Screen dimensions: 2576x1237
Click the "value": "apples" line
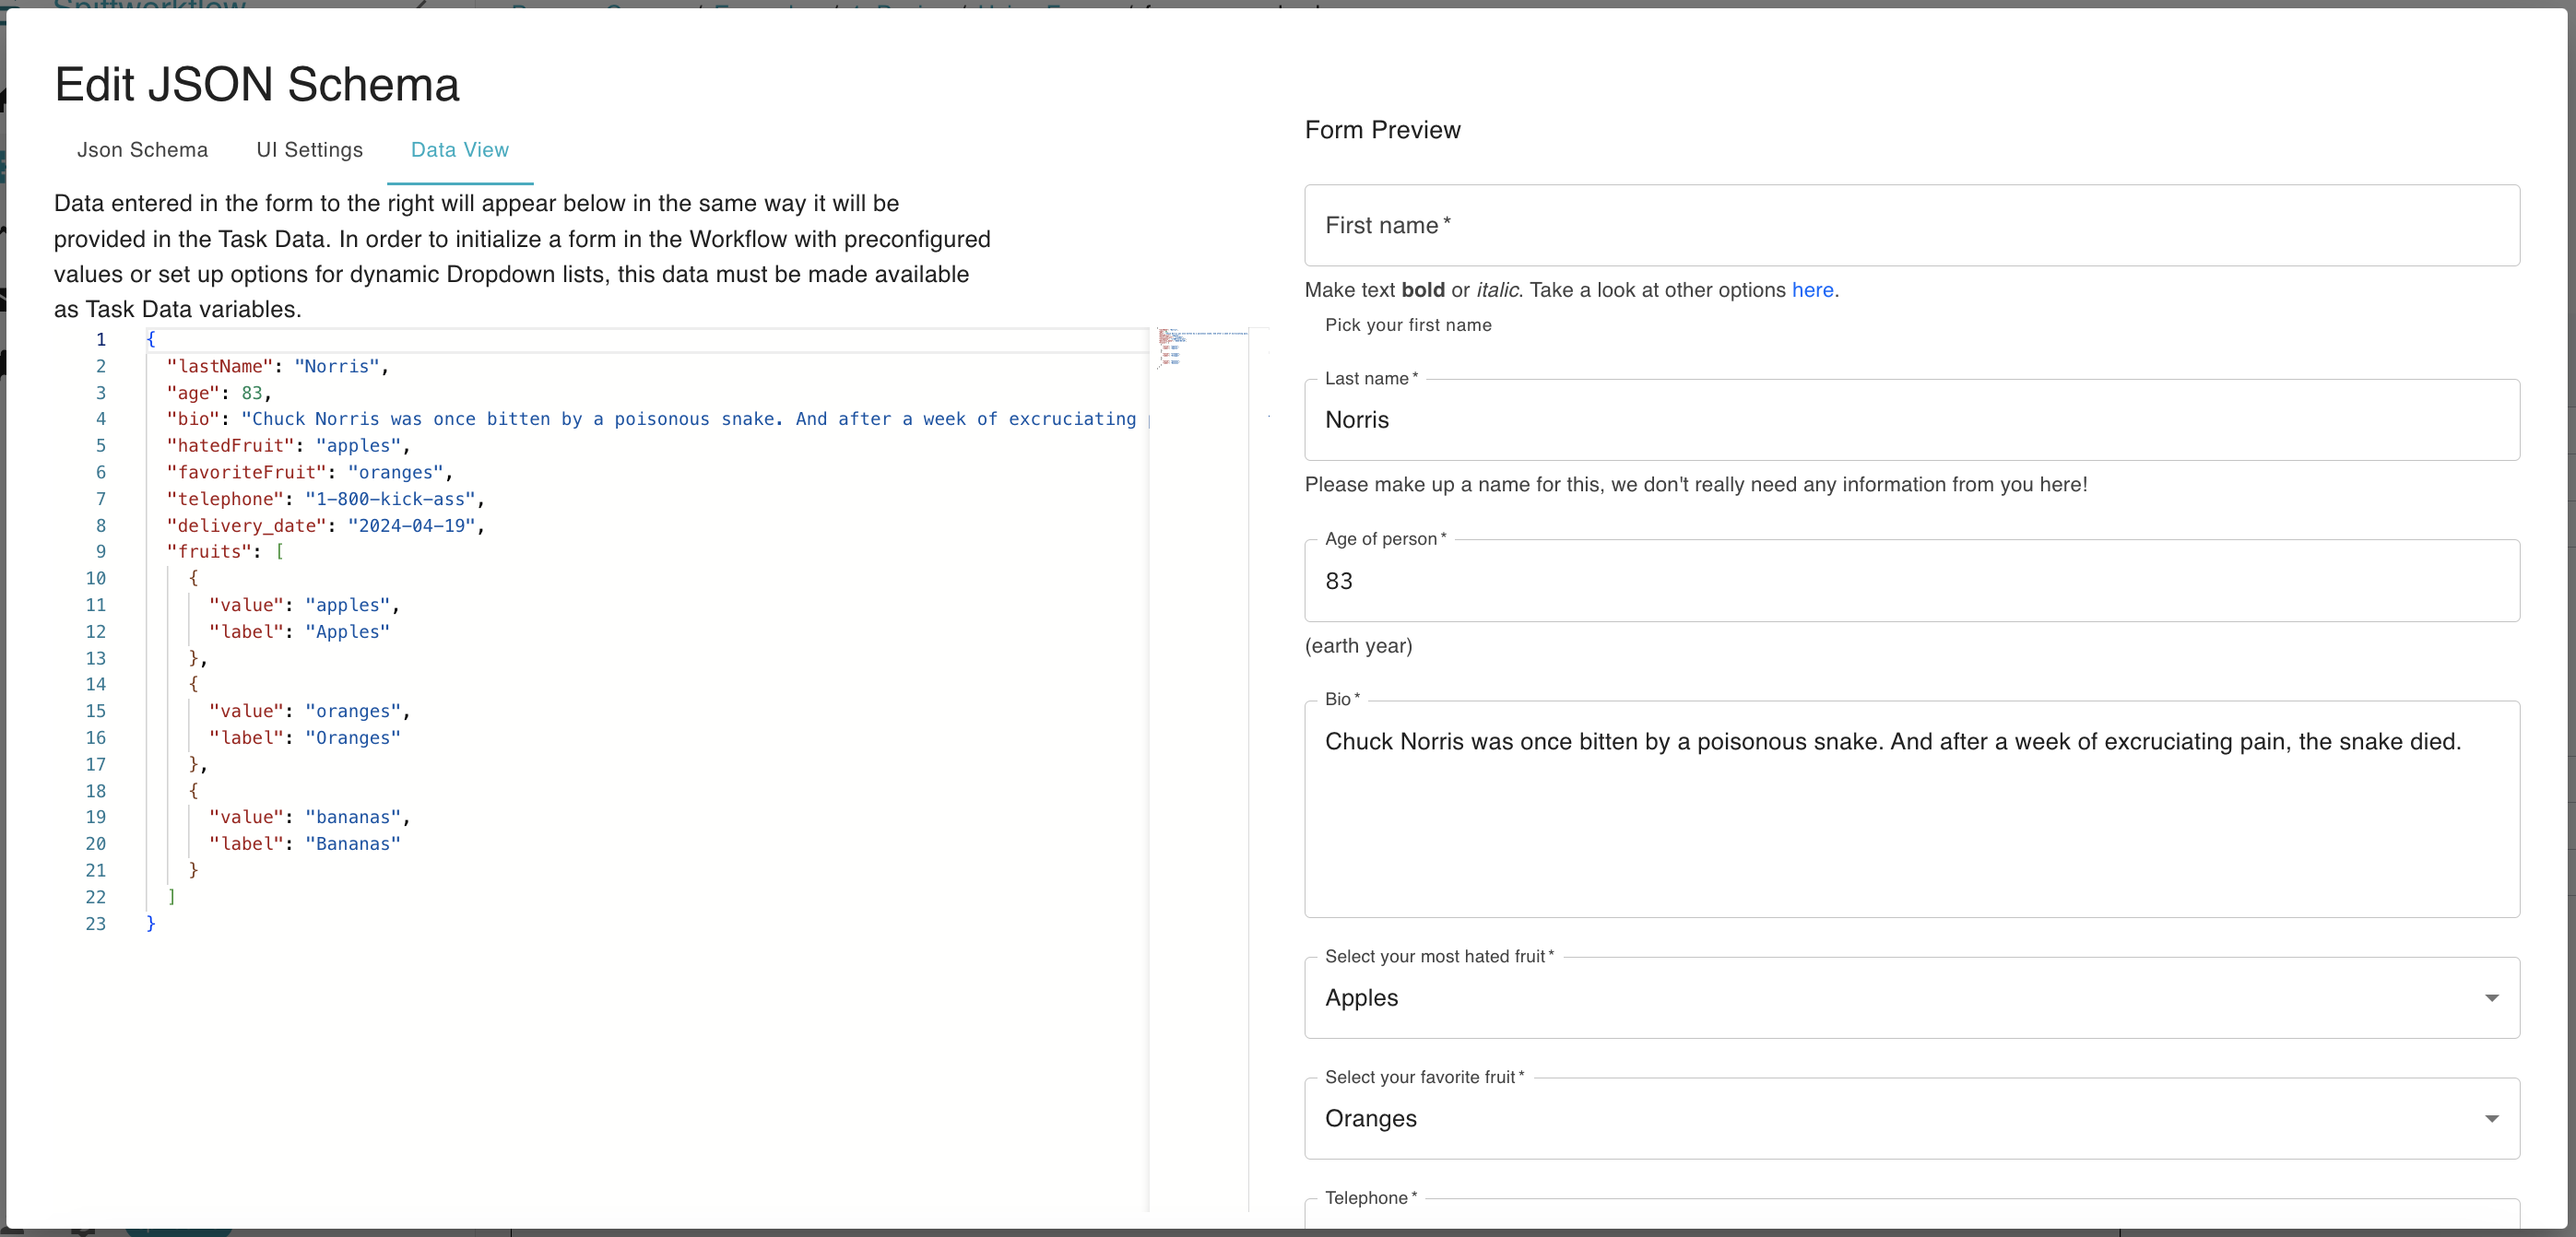coord(304,605)
